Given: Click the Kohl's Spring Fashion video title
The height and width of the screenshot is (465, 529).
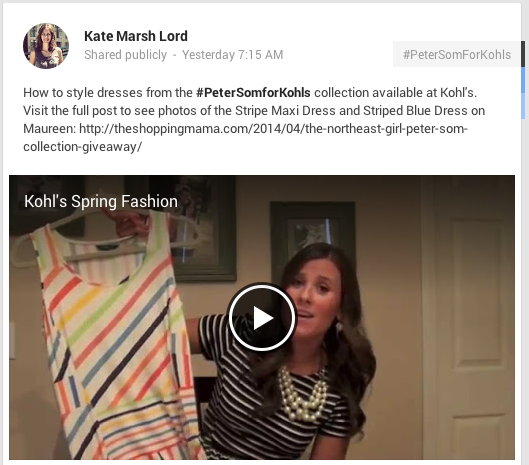Looking at the screenshot, I should (x=101, y=201).
